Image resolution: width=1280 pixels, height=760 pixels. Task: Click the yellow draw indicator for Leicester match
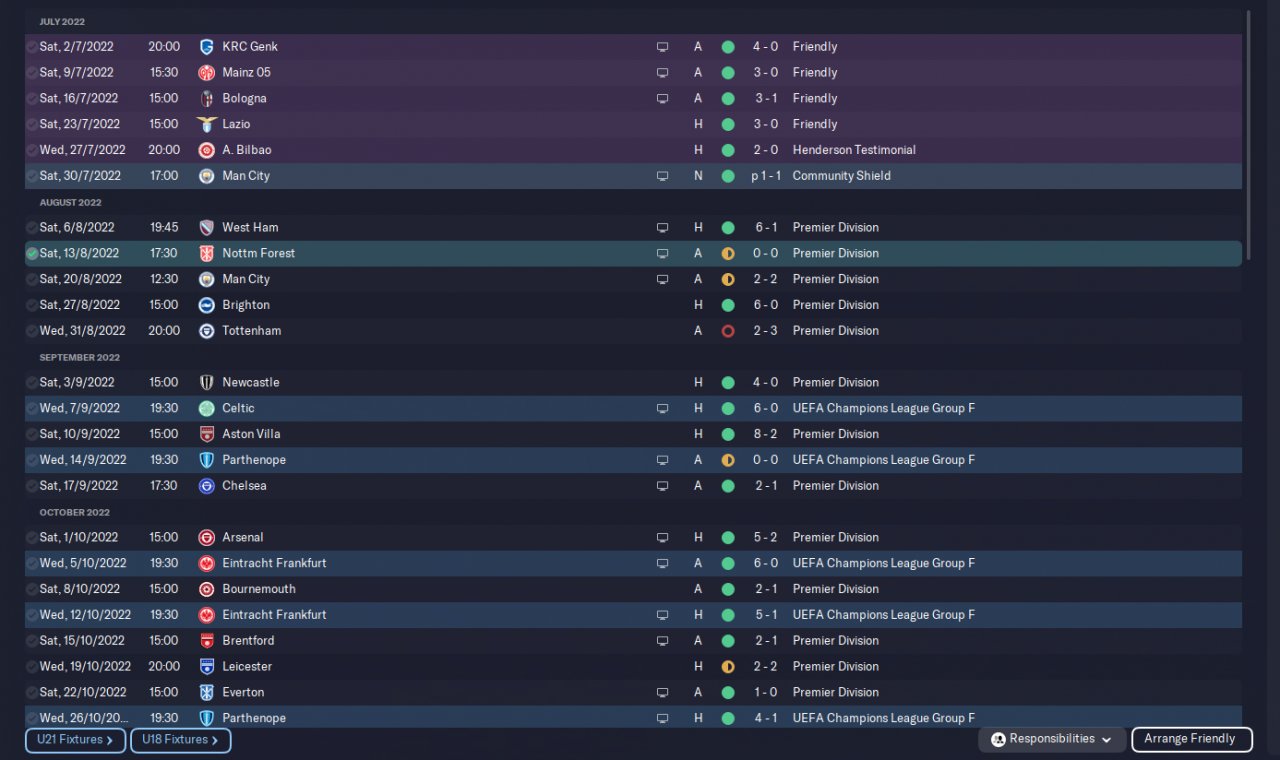[728, 667]
